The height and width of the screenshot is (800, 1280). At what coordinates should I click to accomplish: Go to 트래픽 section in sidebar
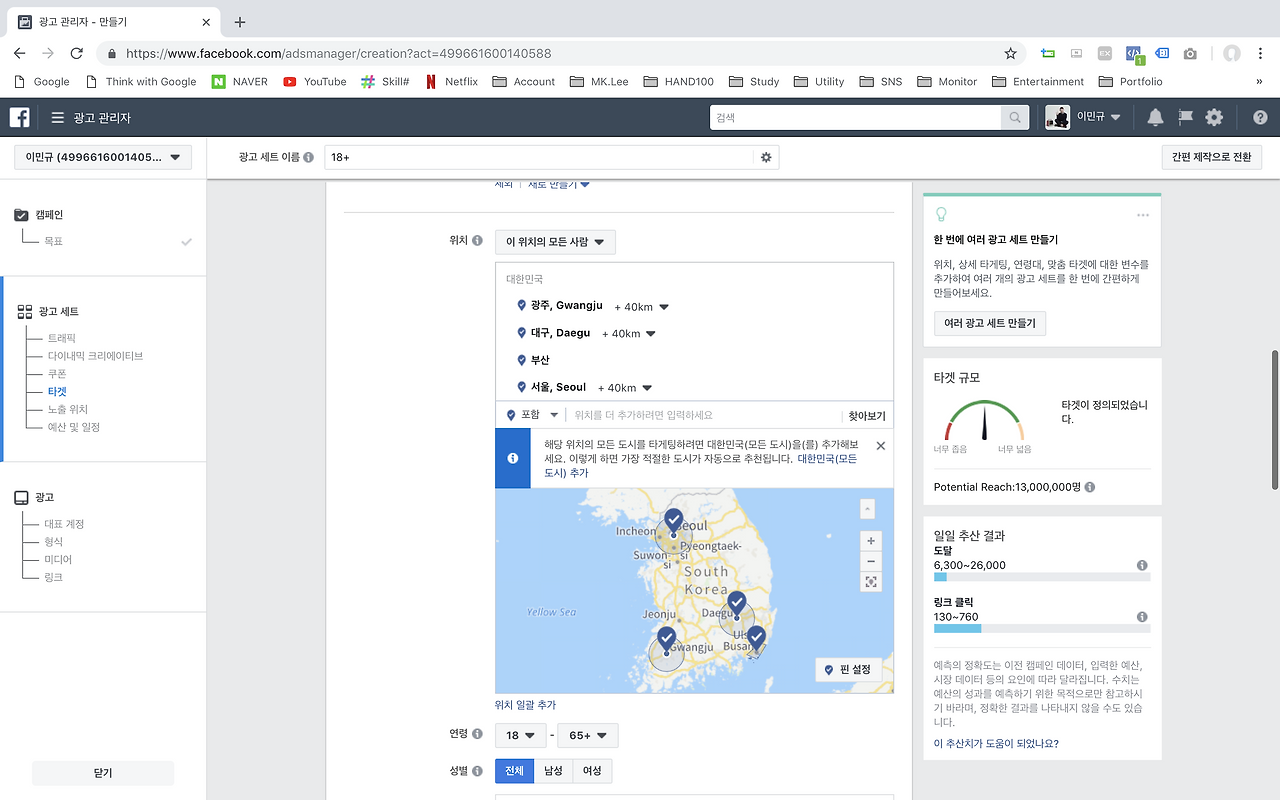(62, 338)
